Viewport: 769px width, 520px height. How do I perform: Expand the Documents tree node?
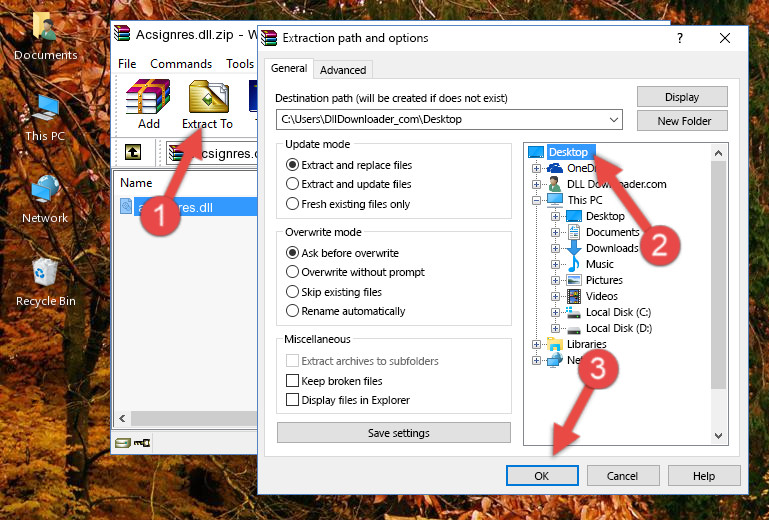(x=555, y=233)
